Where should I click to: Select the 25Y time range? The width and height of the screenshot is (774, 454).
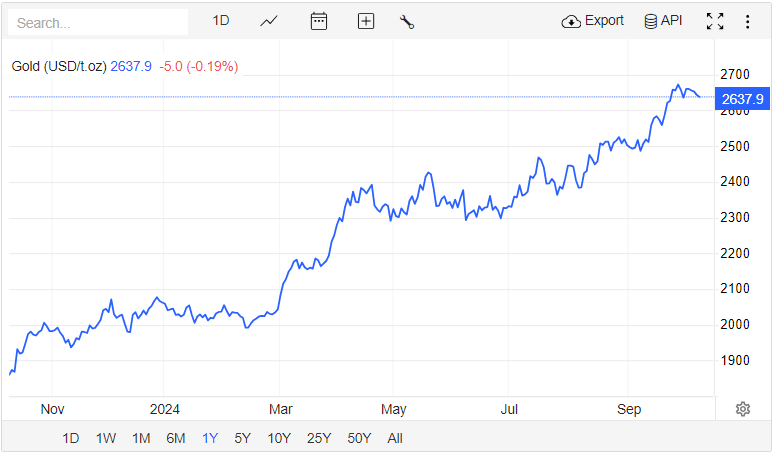click(319, 438)
